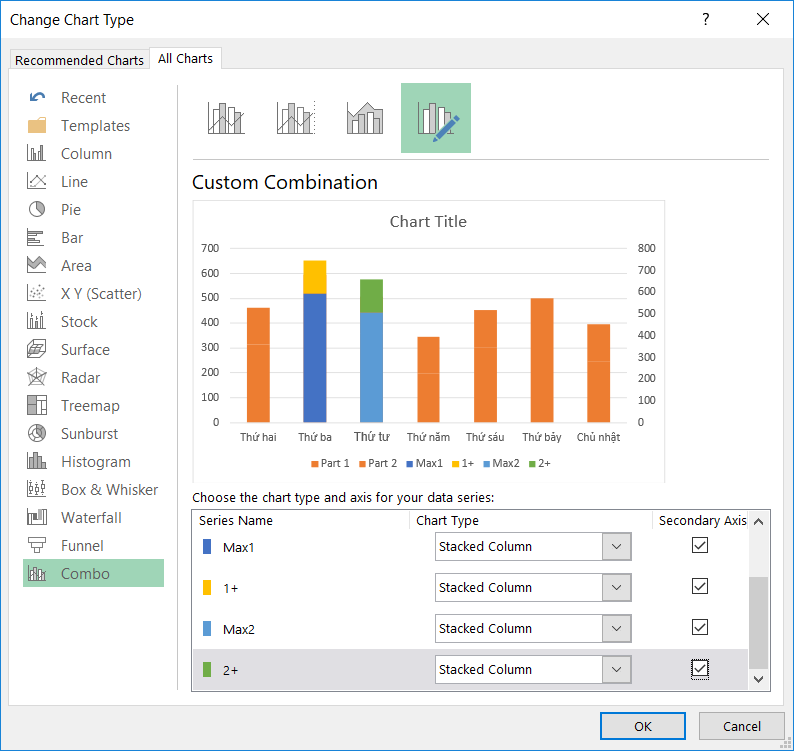794x751 pixels.
Task: Select the Stacked Area - Clustered Column icon
Action: pyautogui.click(x=365, y=118)
